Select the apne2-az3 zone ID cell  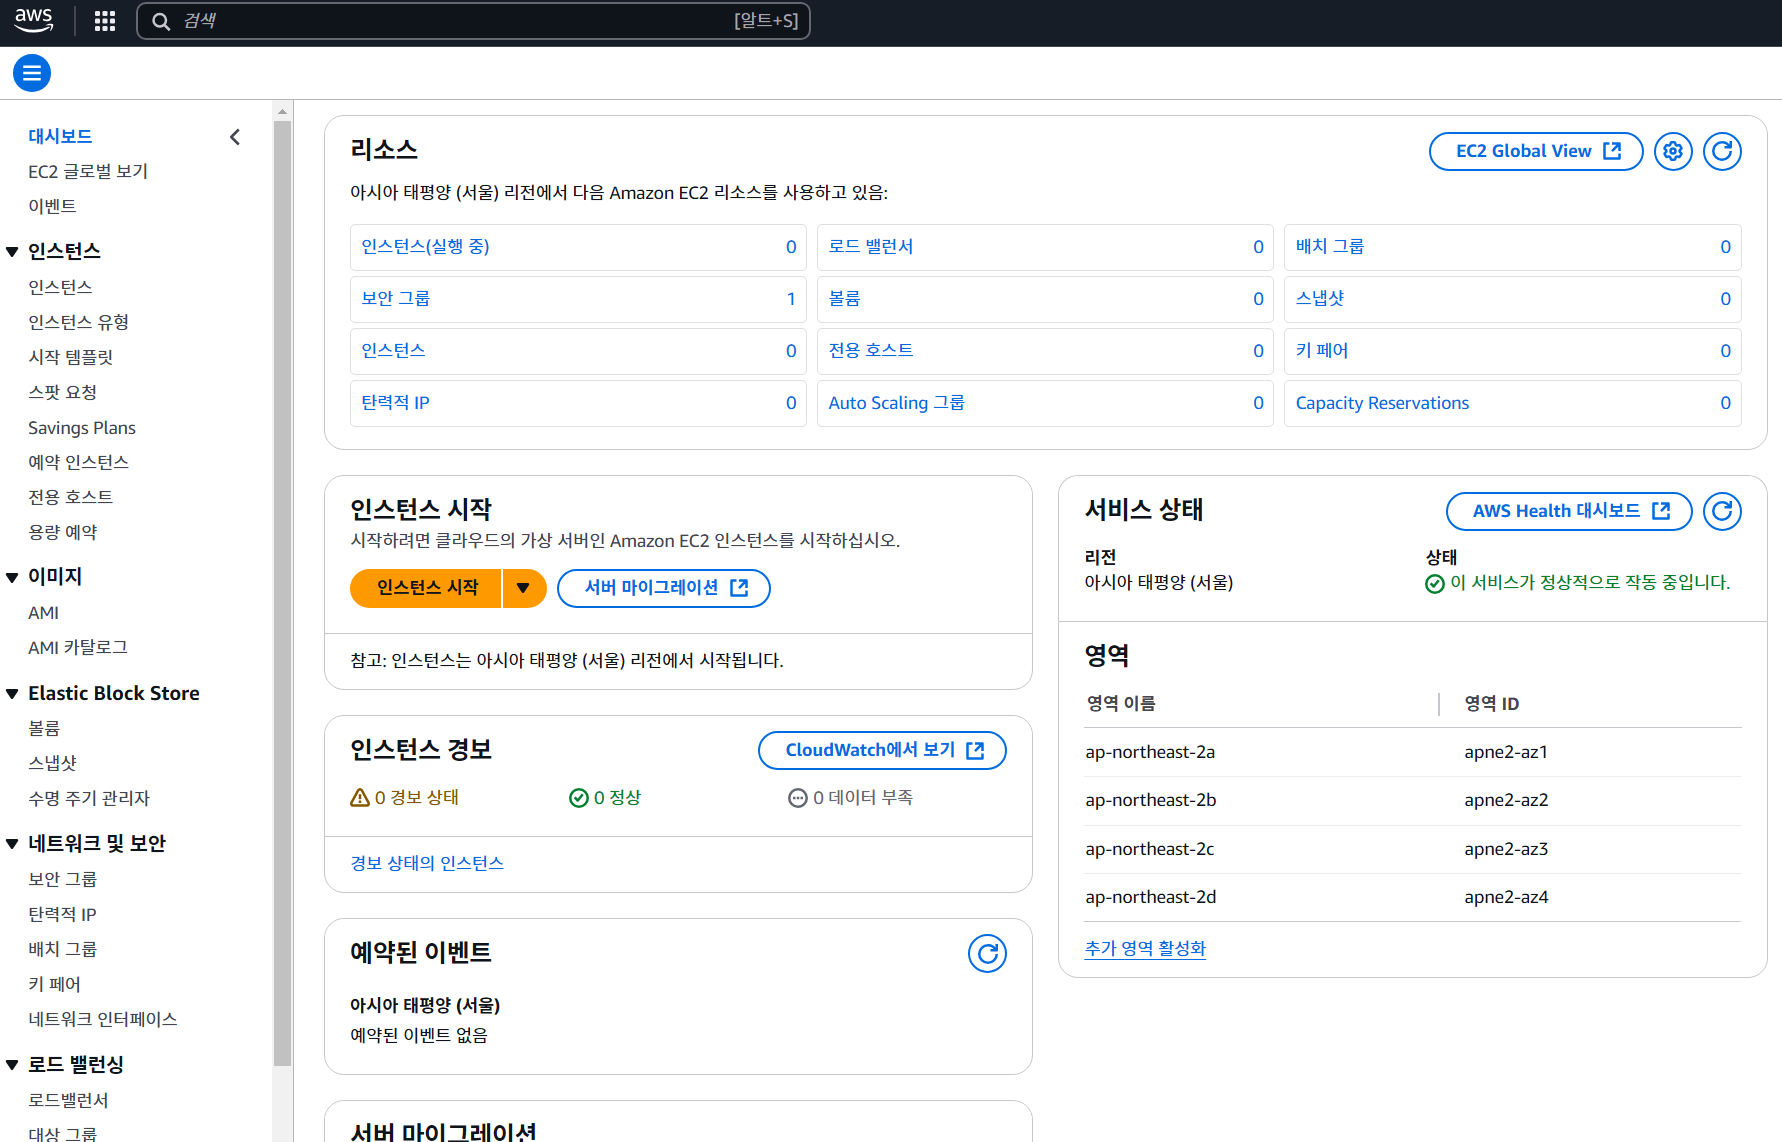click(1506, 849)
